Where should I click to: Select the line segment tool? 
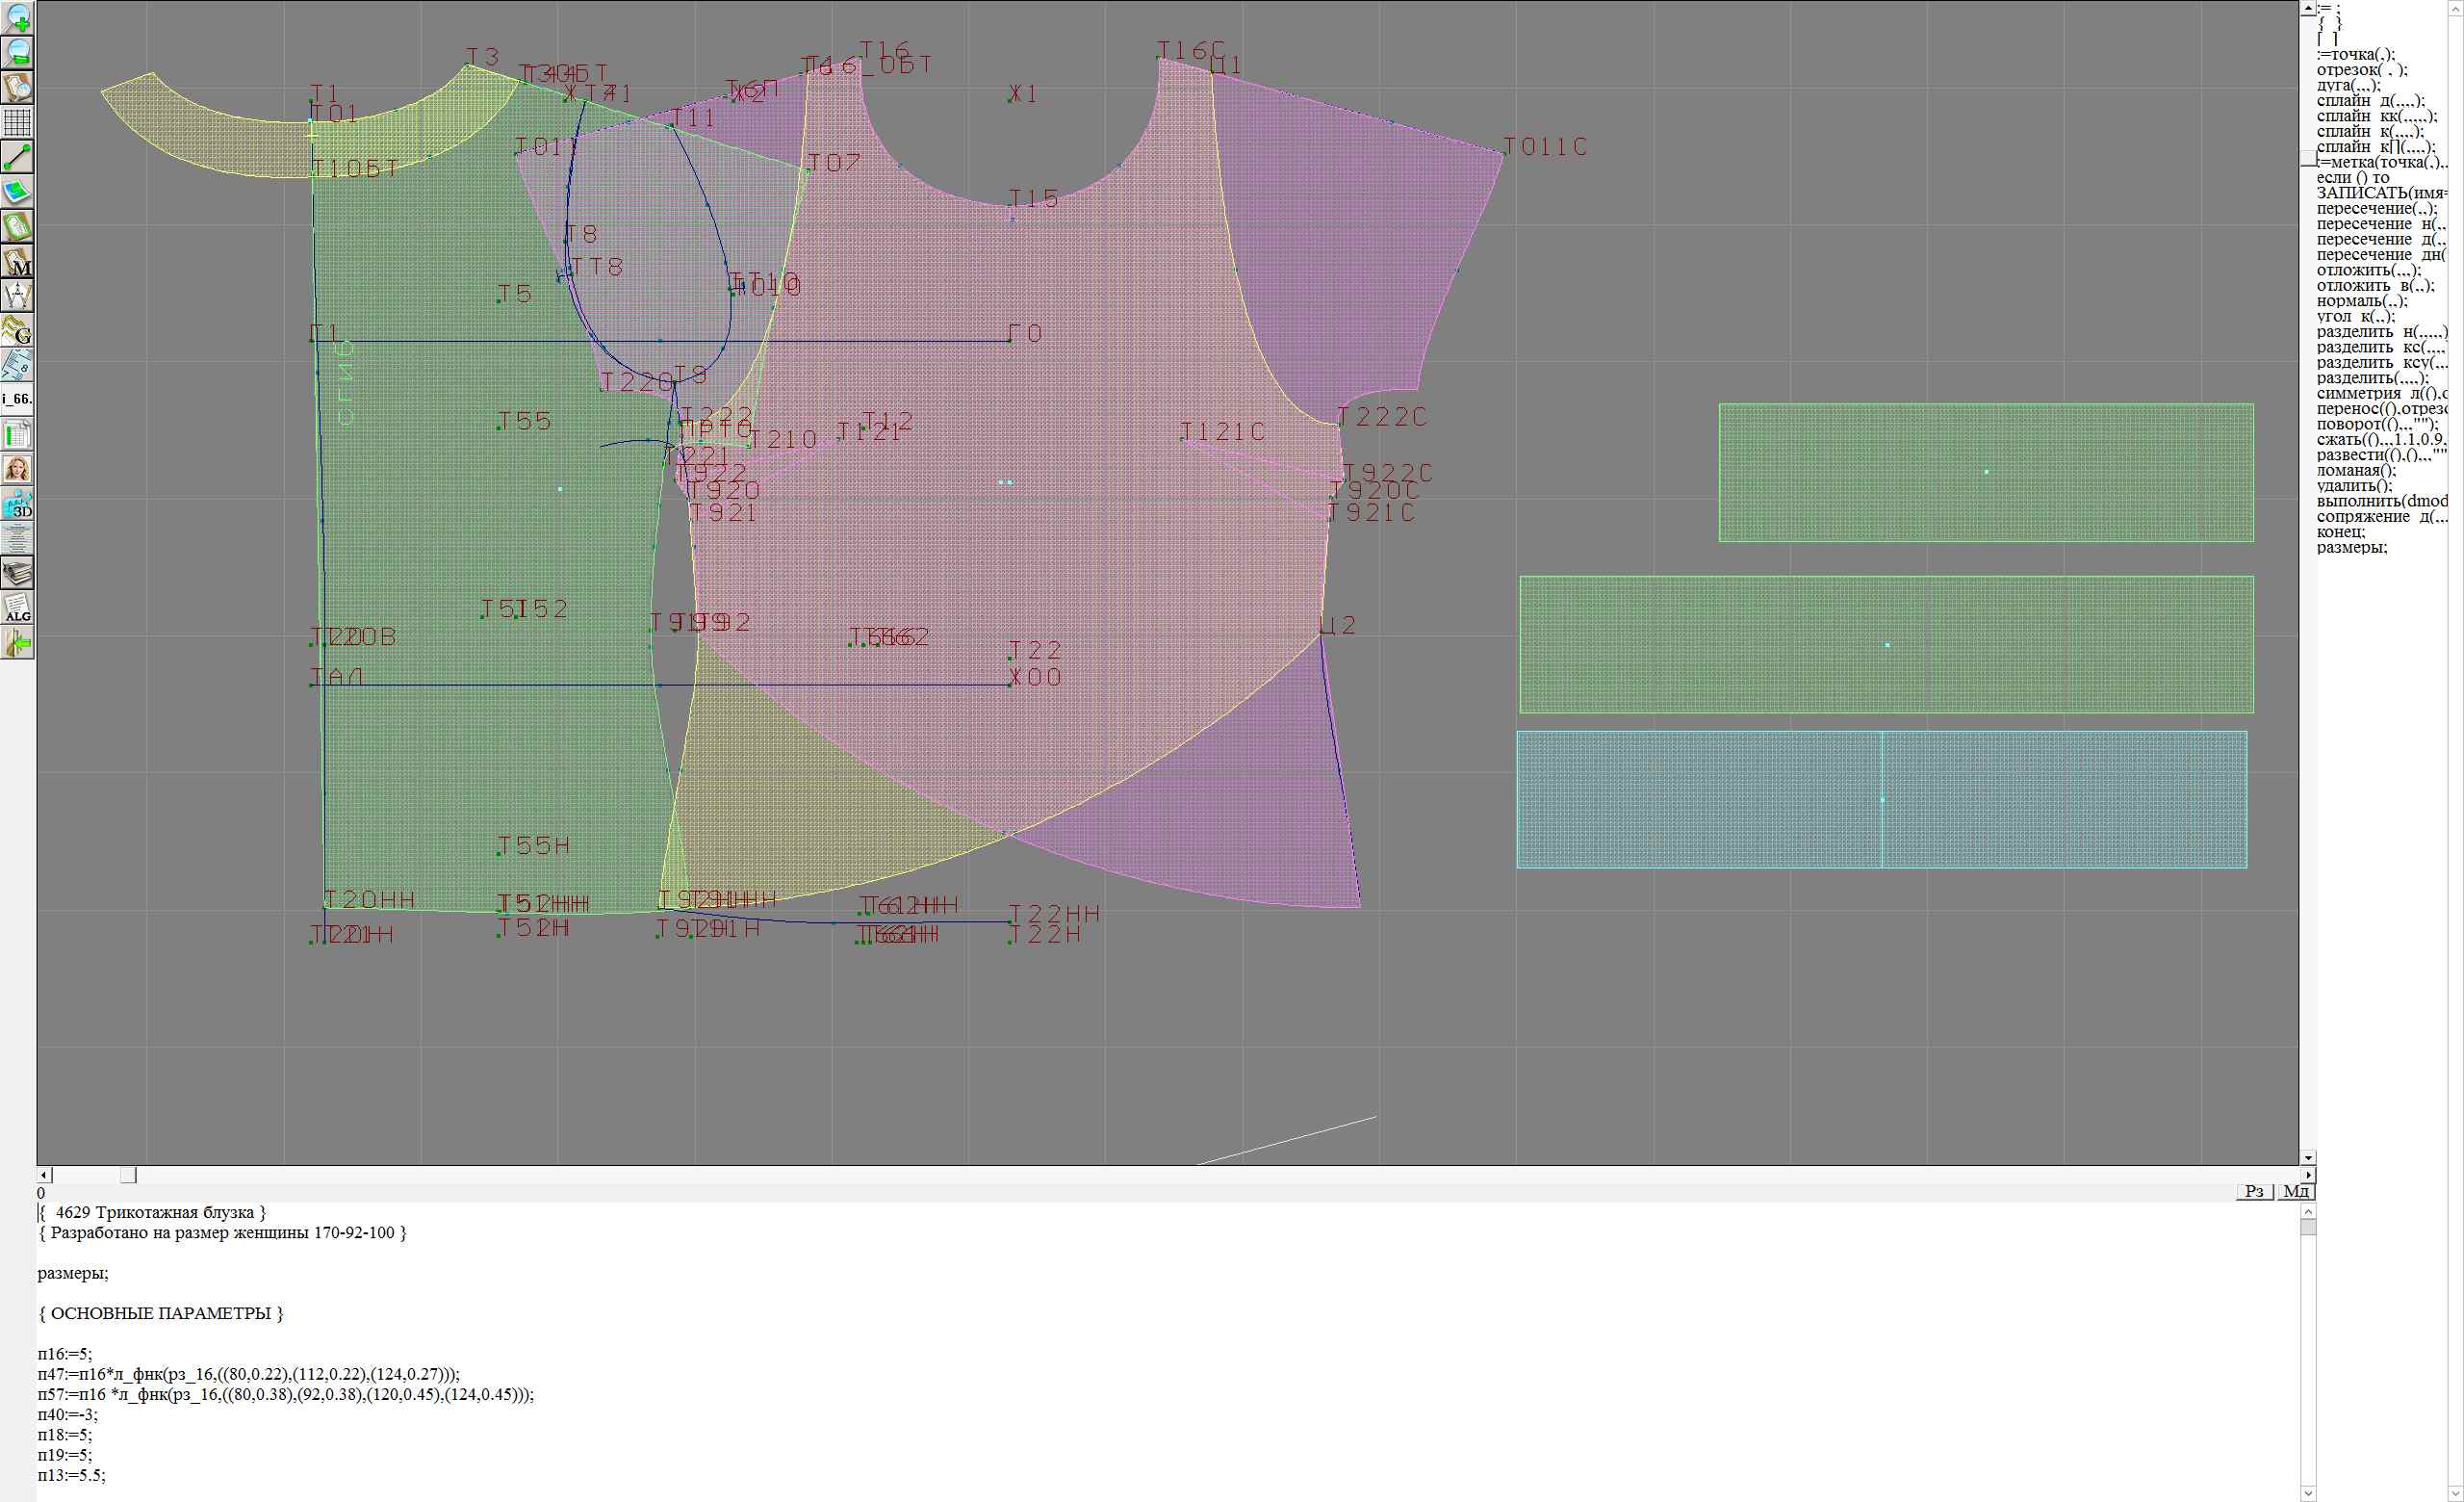pos(18,157)
